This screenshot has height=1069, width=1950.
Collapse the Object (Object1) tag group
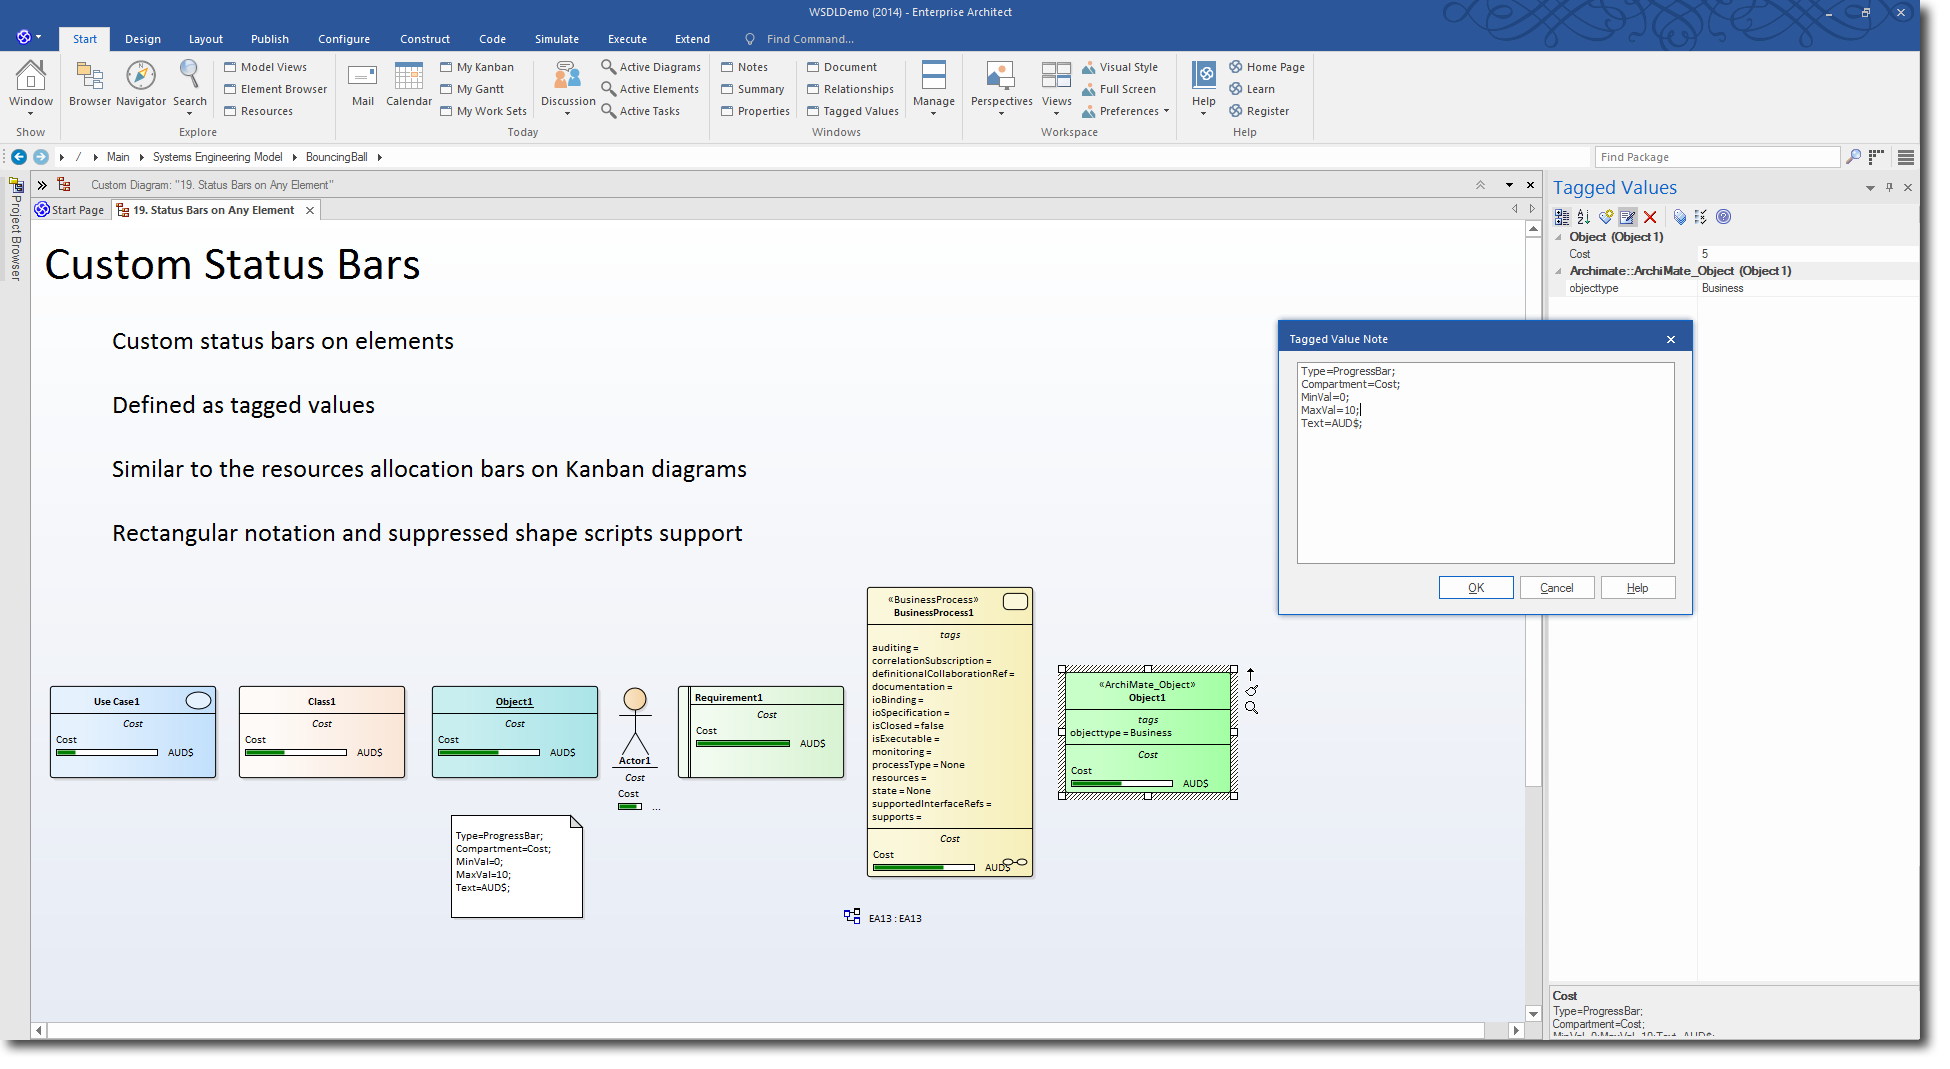click(x=1558, y=238)
